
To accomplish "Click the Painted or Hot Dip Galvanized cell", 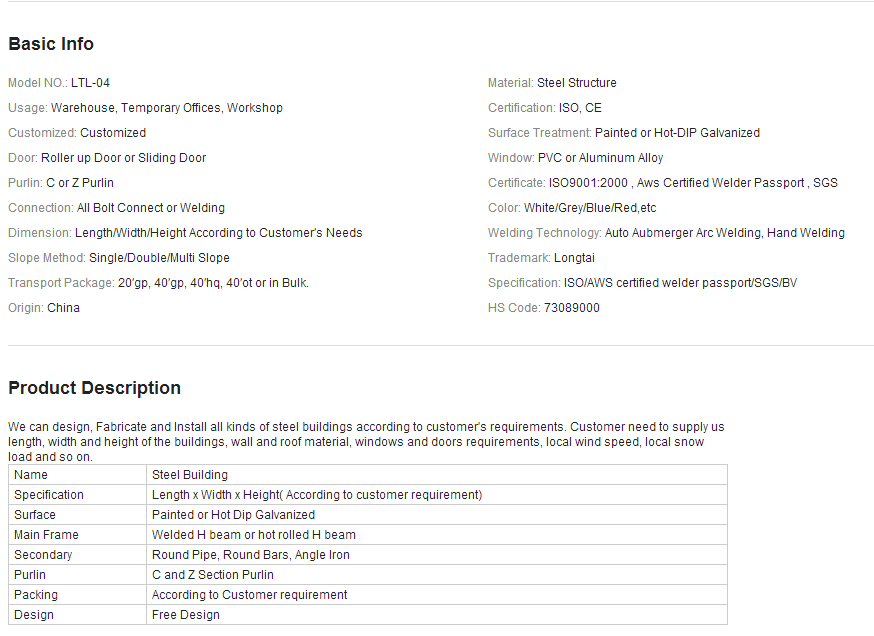I will click(436, 514).
